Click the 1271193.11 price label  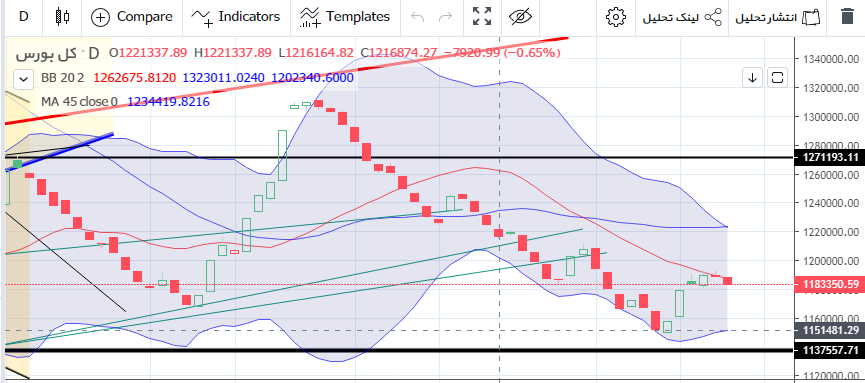click(x=829, y=157)
